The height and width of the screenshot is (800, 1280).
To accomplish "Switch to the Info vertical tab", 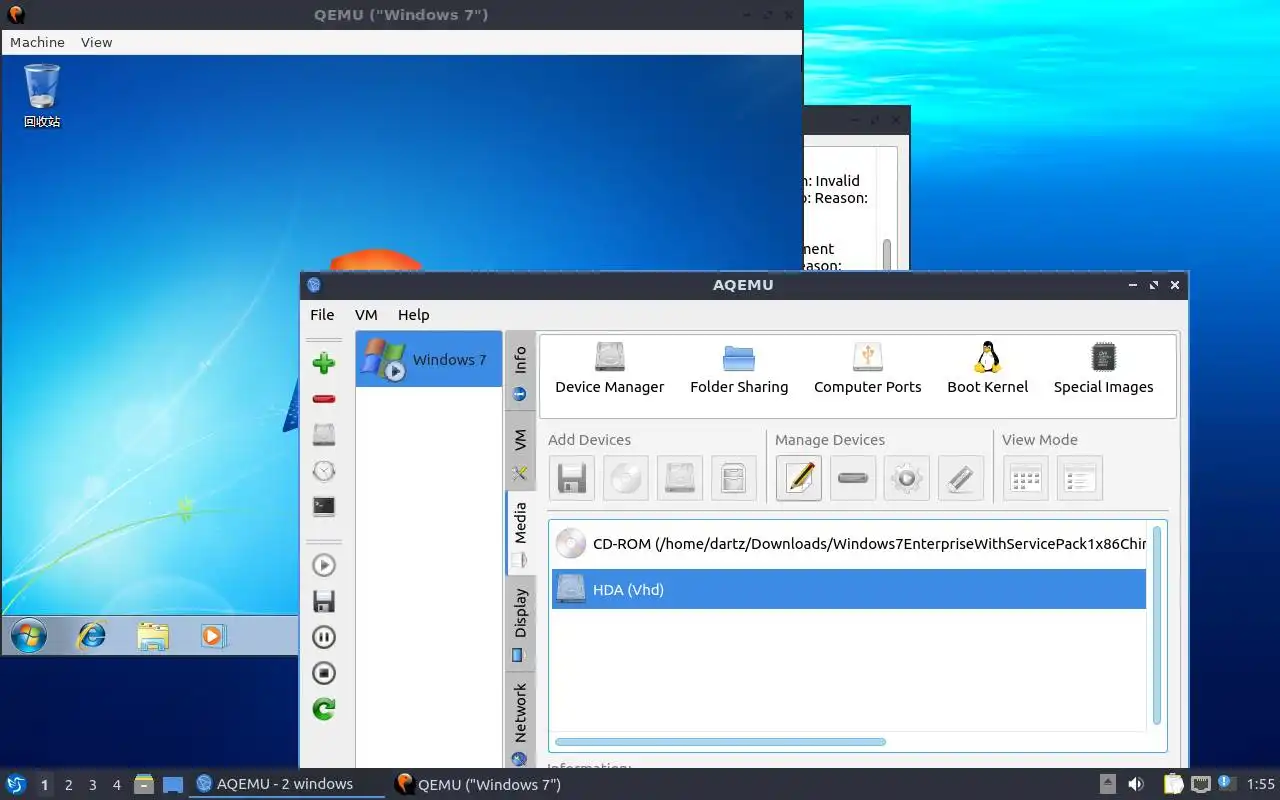I will 520,371.
